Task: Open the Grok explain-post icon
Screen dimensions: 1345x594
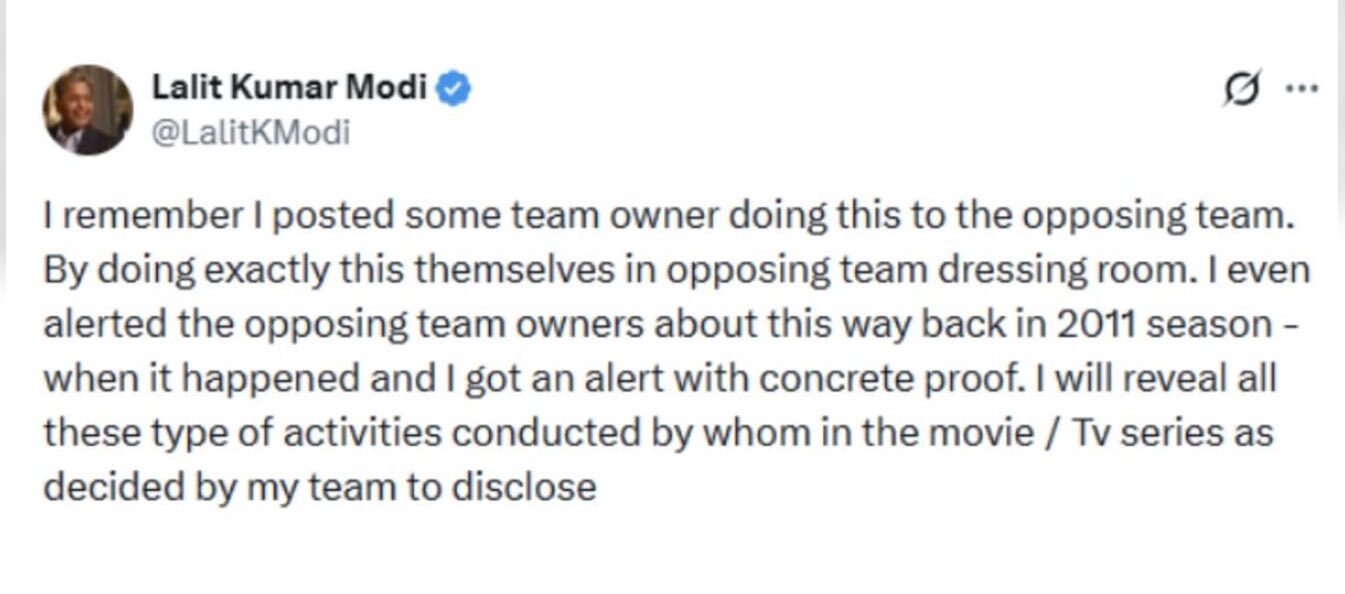Action: pyautogui.click(x=1242, y=88)
